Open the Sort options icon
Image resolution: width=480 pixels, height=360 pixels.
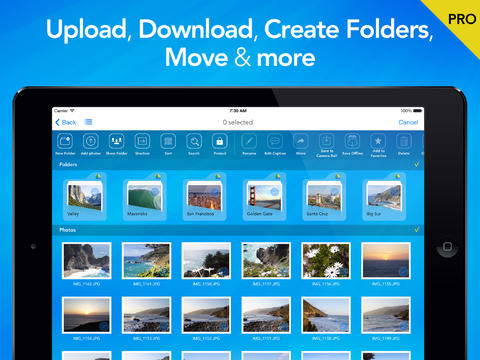(x=168, y=141)
